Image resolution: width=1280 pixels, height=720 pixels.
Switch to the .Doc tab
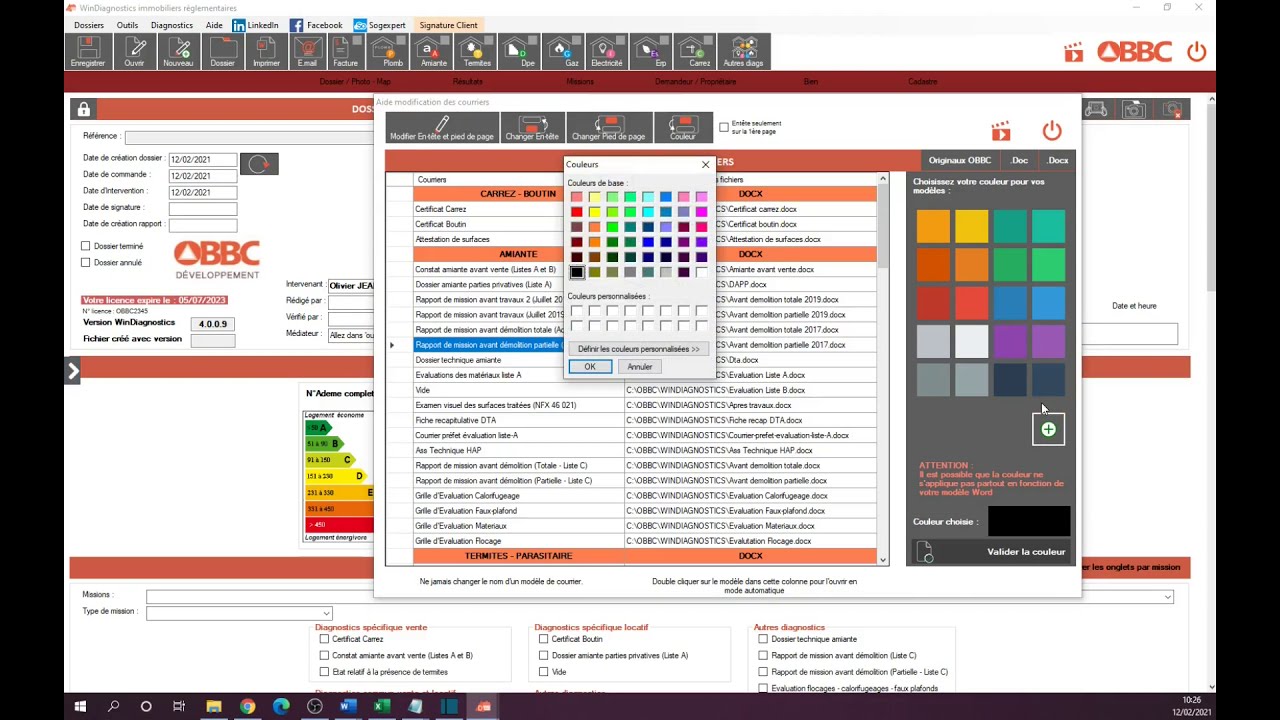coord(1018,160)
